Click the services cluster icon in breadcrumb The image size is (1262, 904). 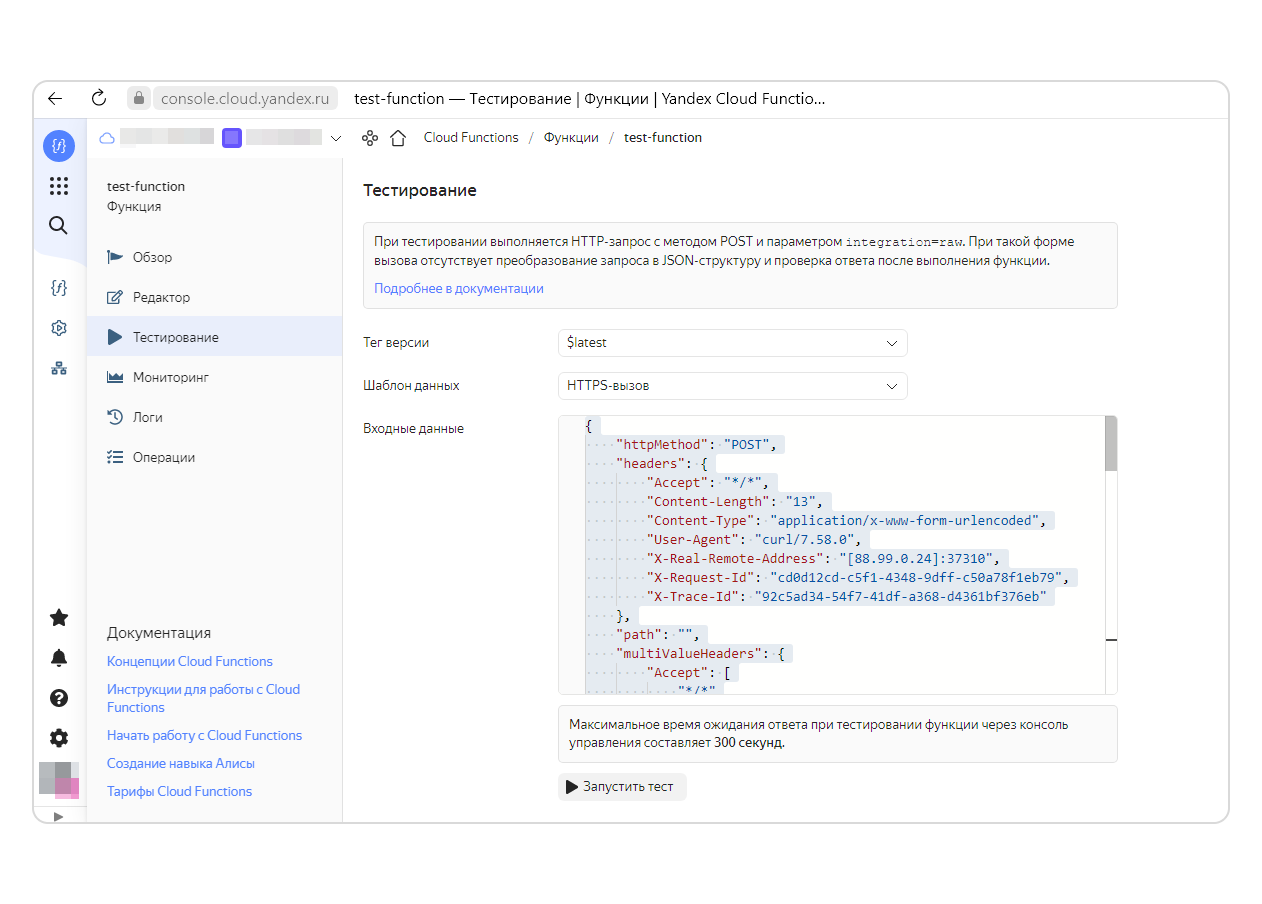tap(369, 138)
